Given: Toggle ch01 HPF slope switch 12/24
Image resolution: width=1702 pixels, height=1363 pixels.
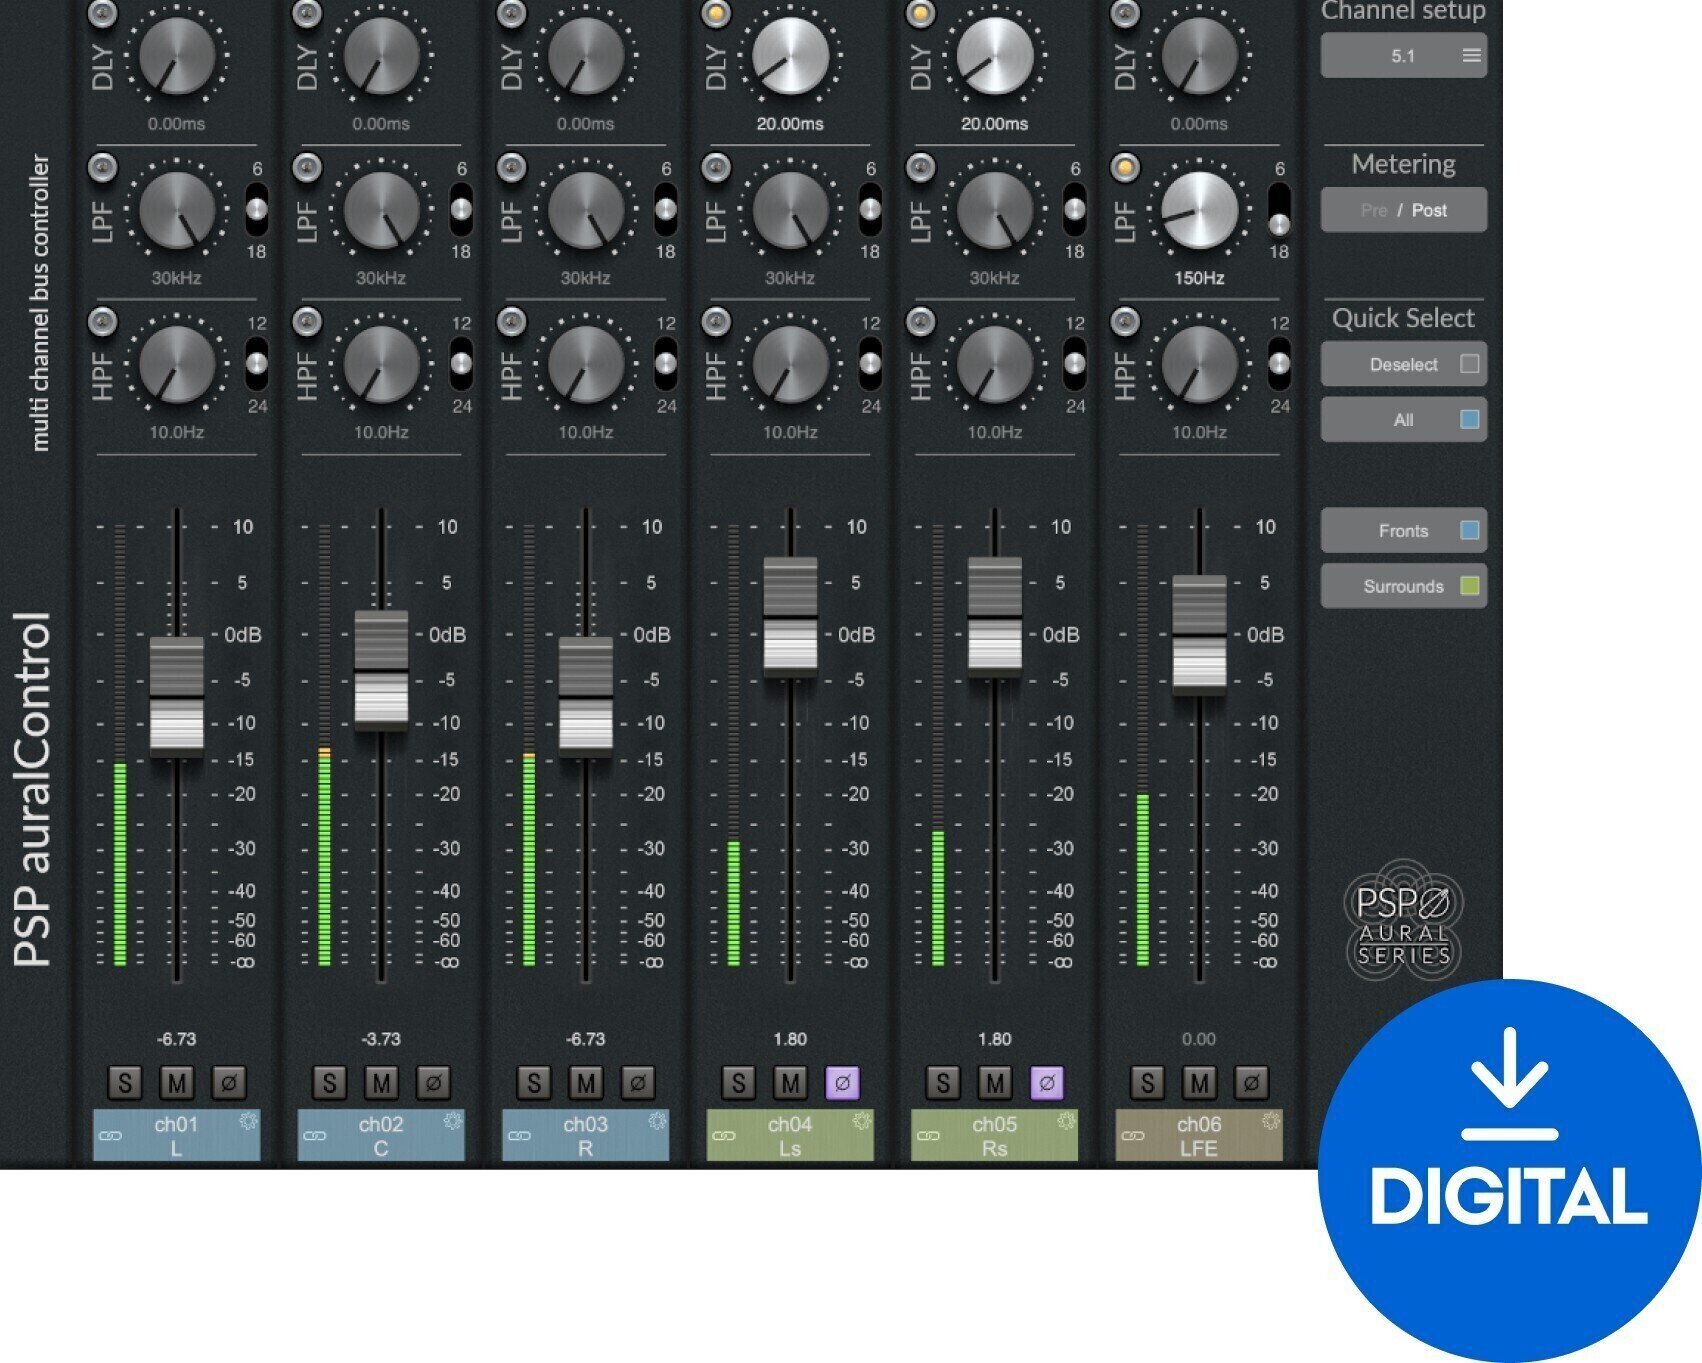Looking at the screenshot, I should pos(257,364).
